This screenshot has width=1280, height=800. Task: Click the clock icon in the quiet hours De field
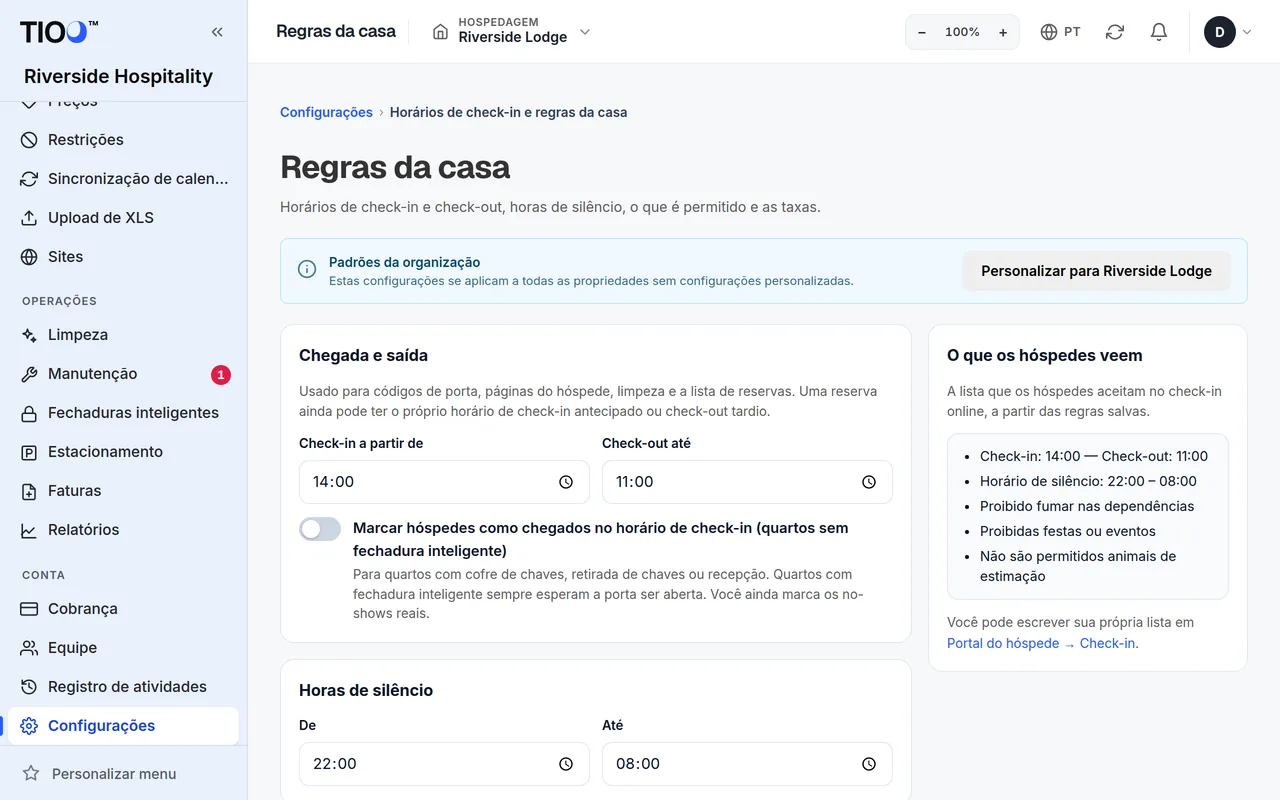click(x=566, y=764)
